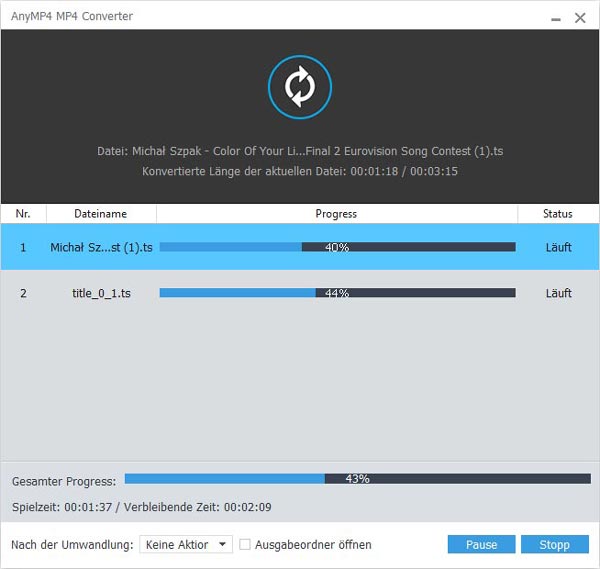Click the AnyMP4 MP4 Converter window title
The height and width of the screenshot is (569, 600).
(x=72, y=16)
